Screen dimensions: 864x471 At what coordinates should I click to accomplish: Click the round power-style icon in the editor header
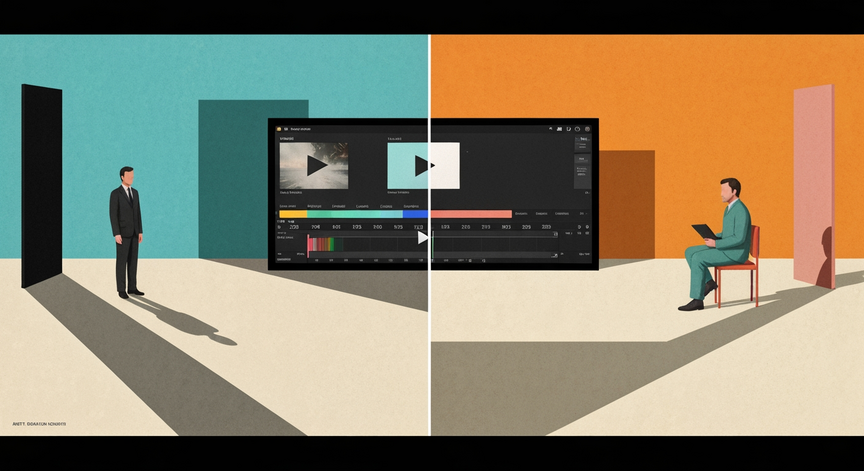[577, 129]
